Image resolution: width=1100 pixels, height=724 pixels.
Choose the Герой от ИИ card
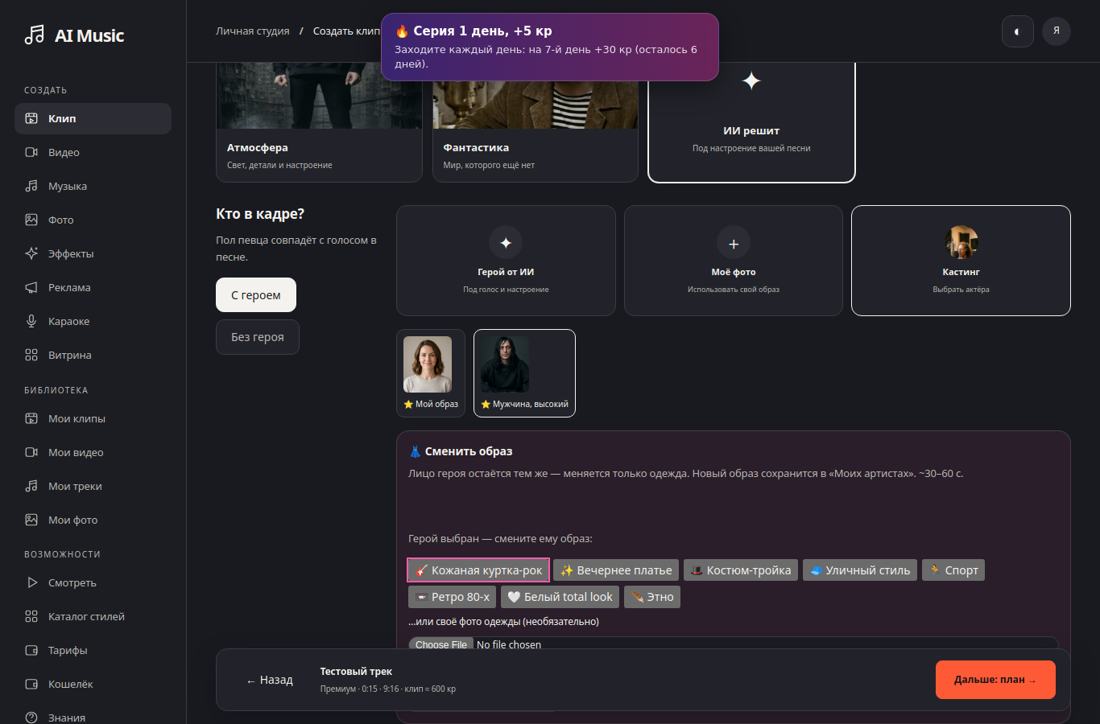[506, 260]
